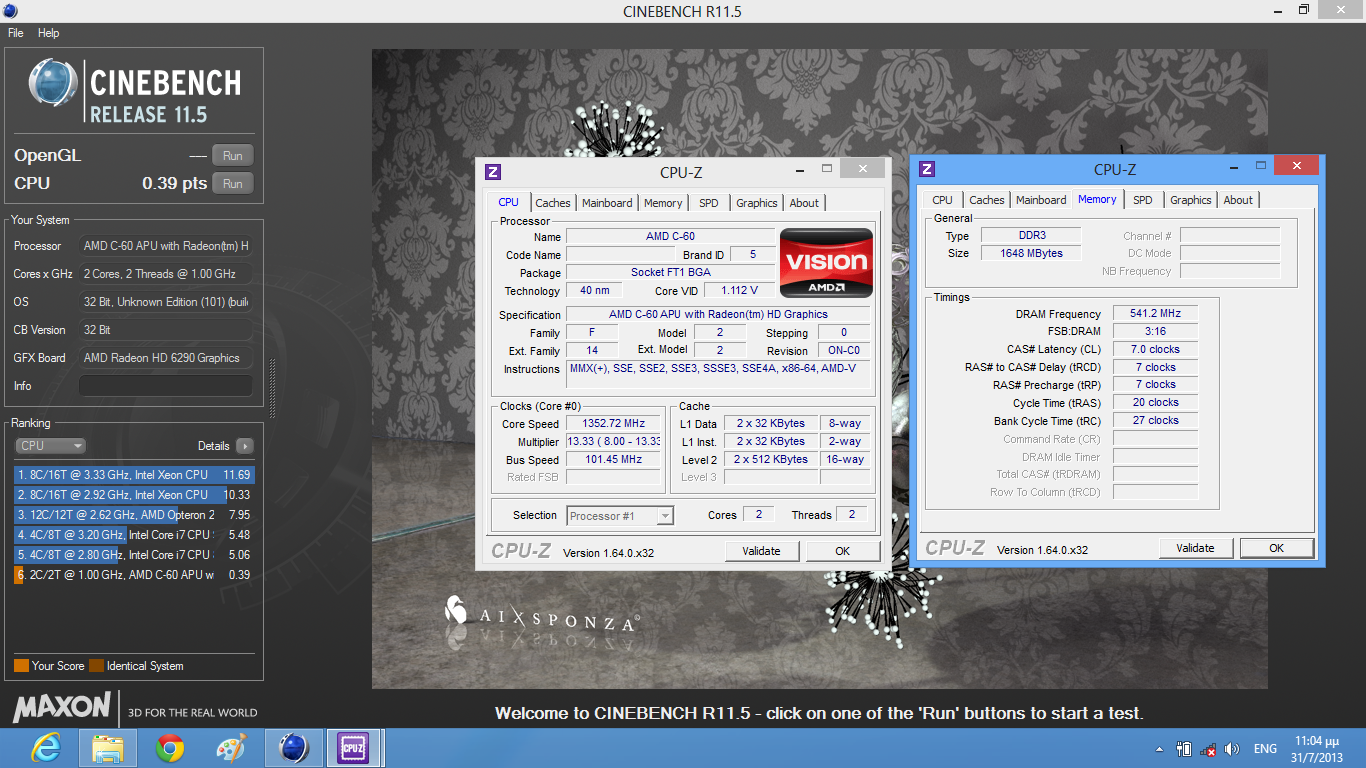Run the OpenGL benchmark test
The width and height of the screenshot is (1366, 768).
(x=233, y=155)
